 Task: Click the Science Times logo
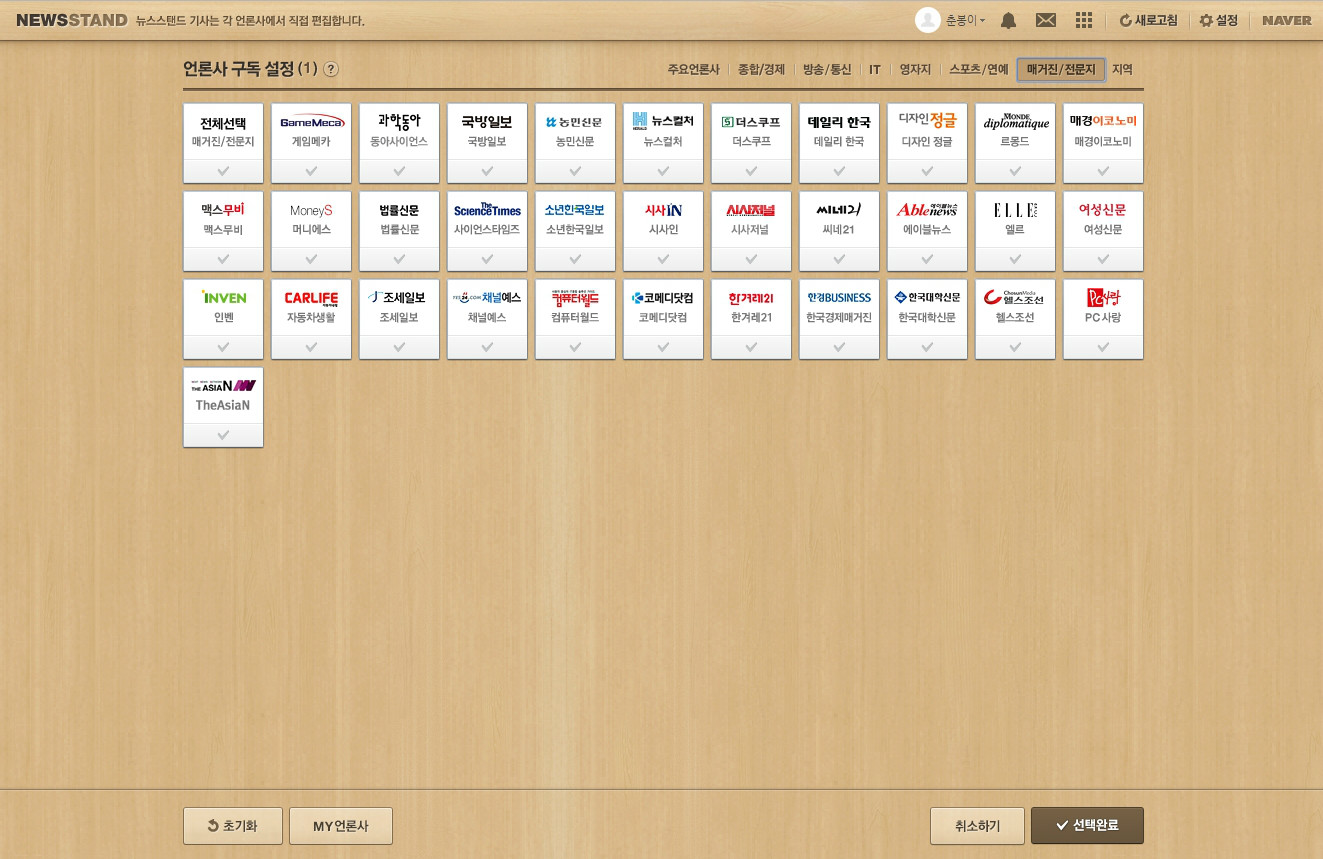coord(487,210)
